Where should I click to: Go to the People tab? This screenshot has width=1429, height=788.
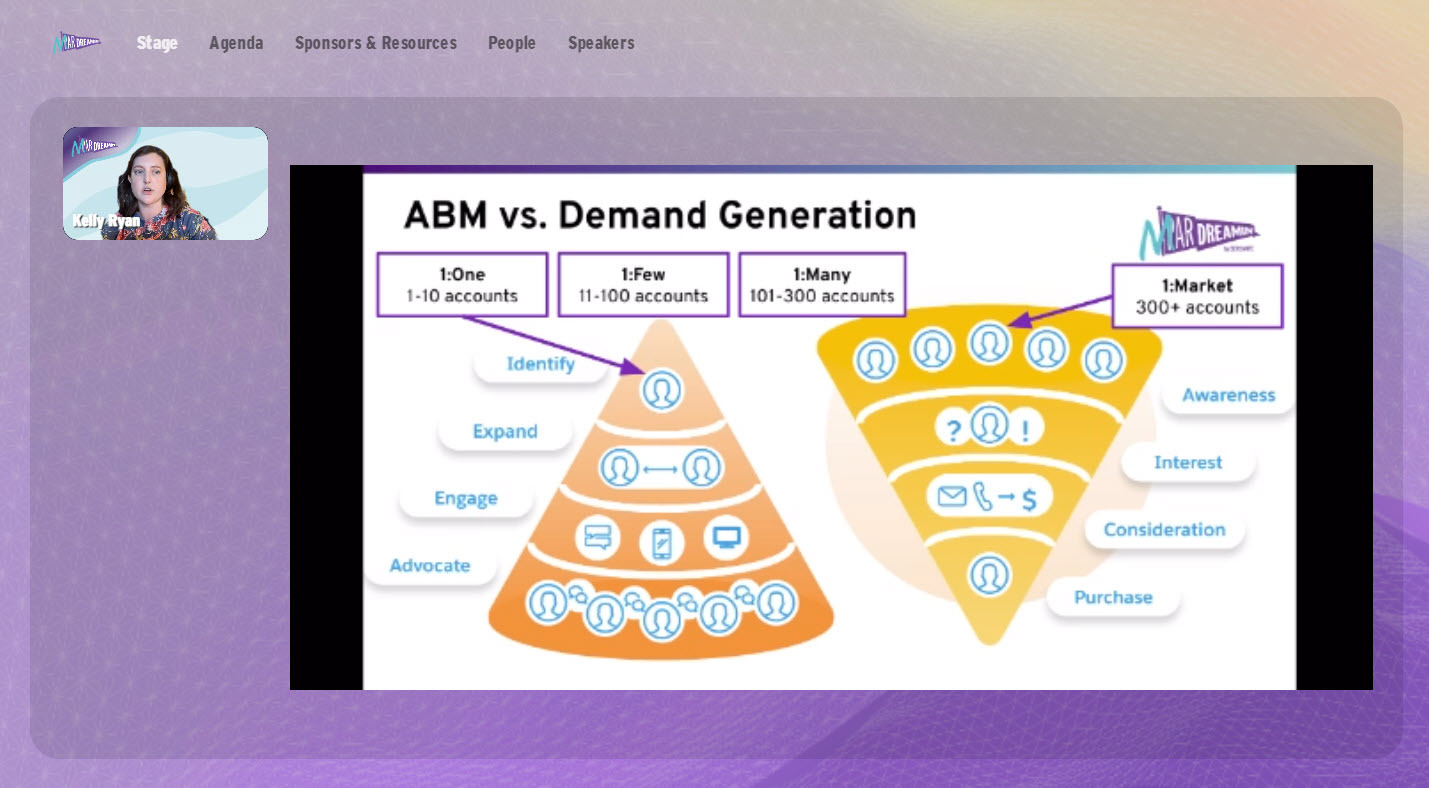pos(512,43)
